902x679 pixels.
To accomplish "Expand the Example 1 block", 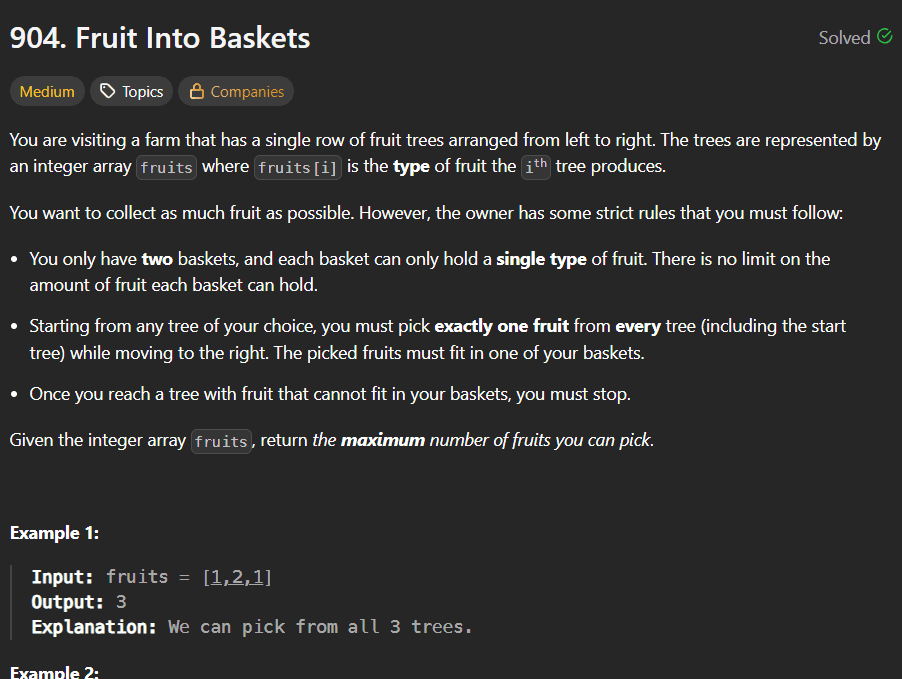I will (52, 532).
